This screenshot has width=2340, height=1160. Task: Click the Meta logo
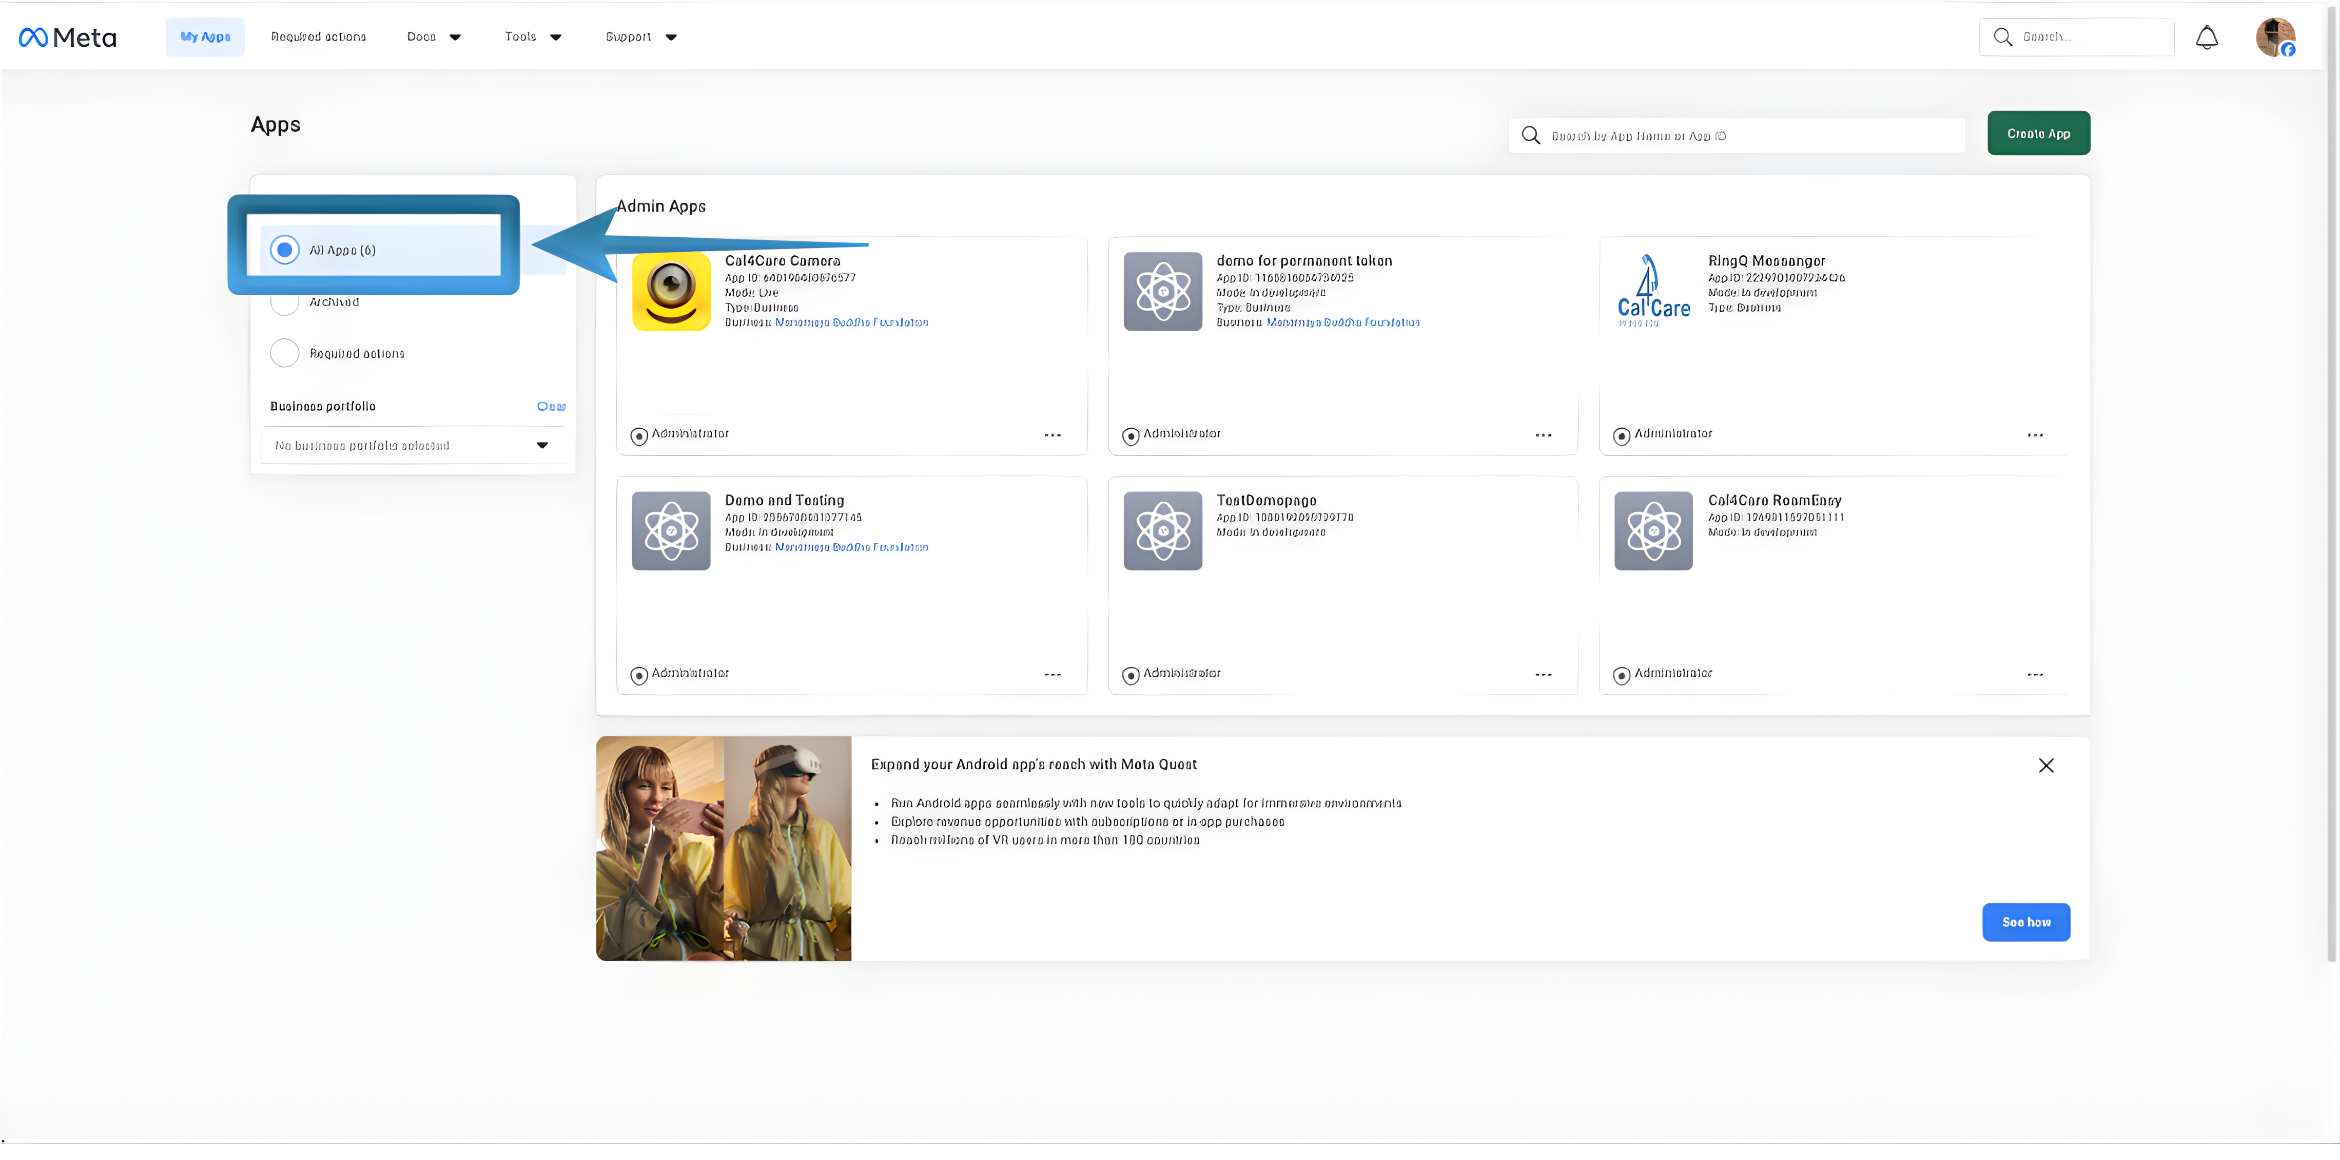[x=66, y=36]
